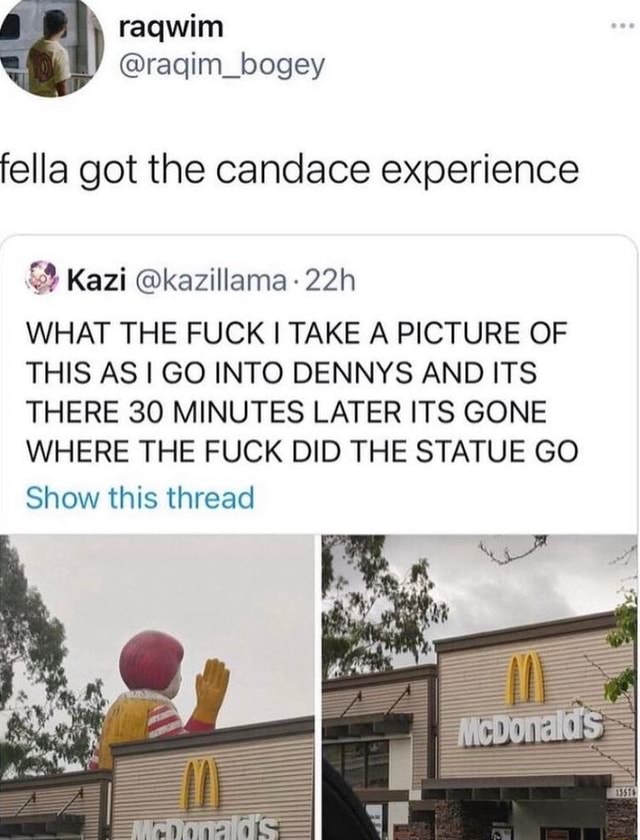Open Kazi's display name in quoted tweet

point(96,281)
